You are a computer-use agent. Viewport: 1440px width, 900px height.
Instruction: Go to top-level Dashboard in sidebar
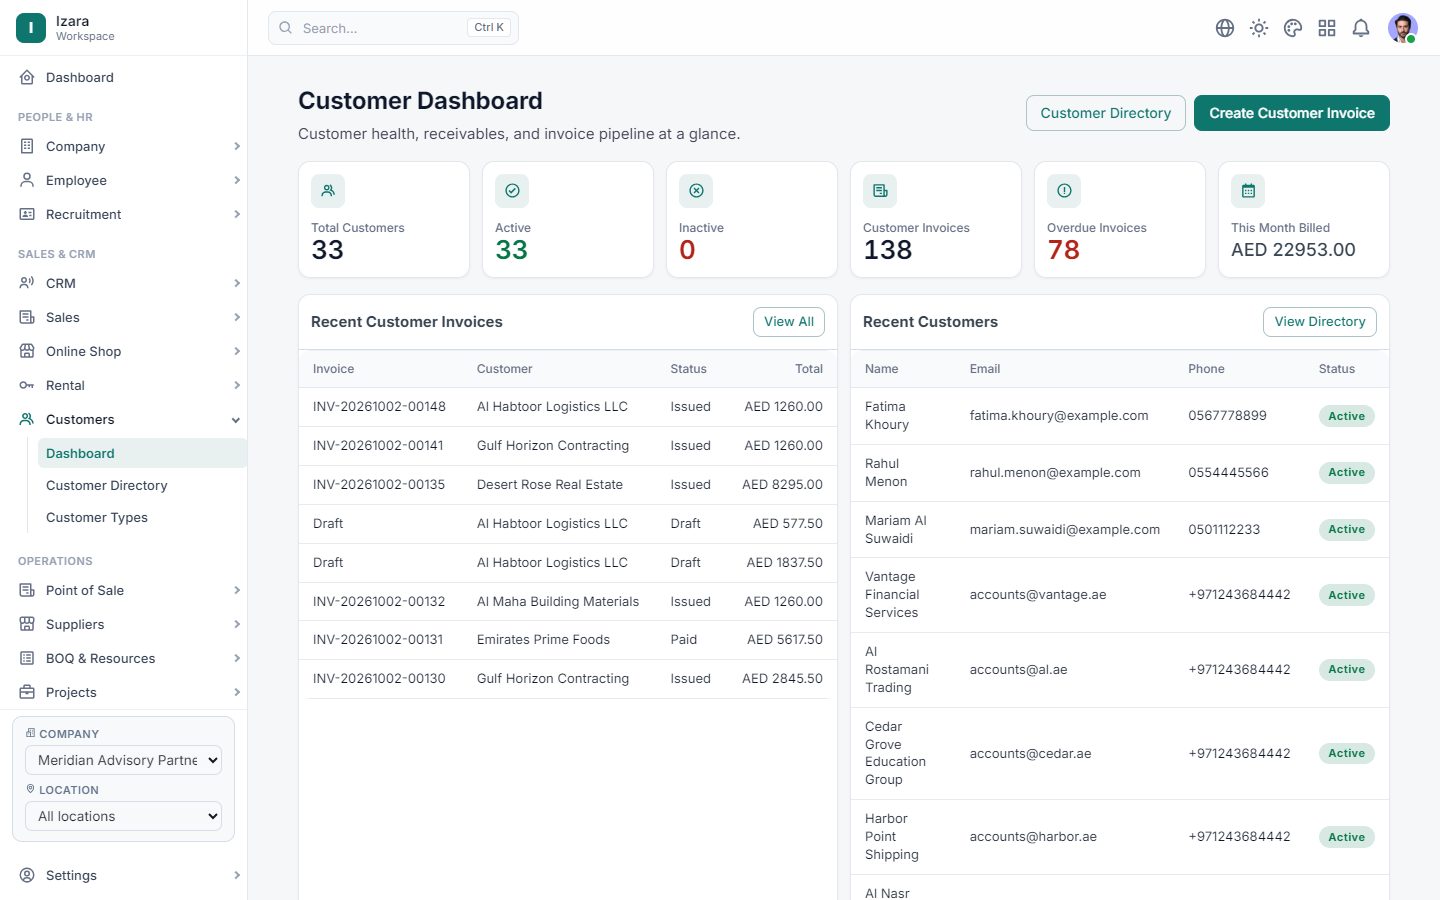(80, 77)
